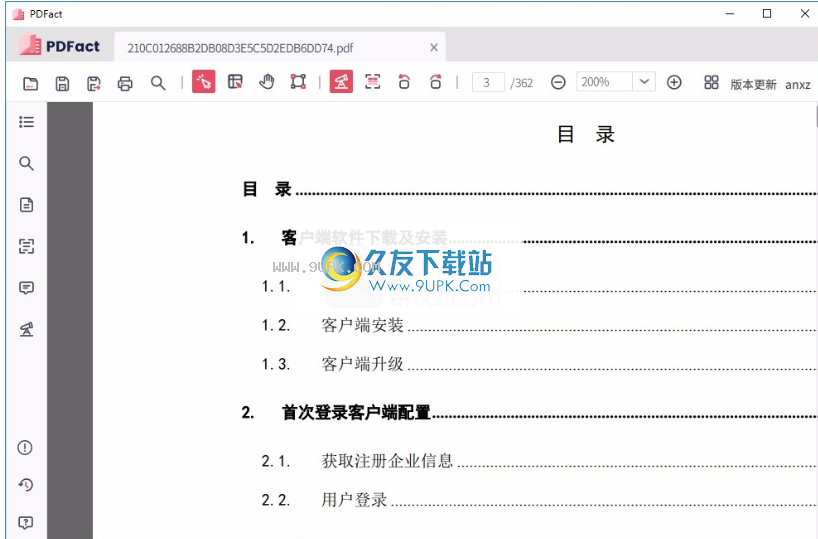Open the history clock icon
This screenshot has height=539, width=818.
click(x=26, y=485)
